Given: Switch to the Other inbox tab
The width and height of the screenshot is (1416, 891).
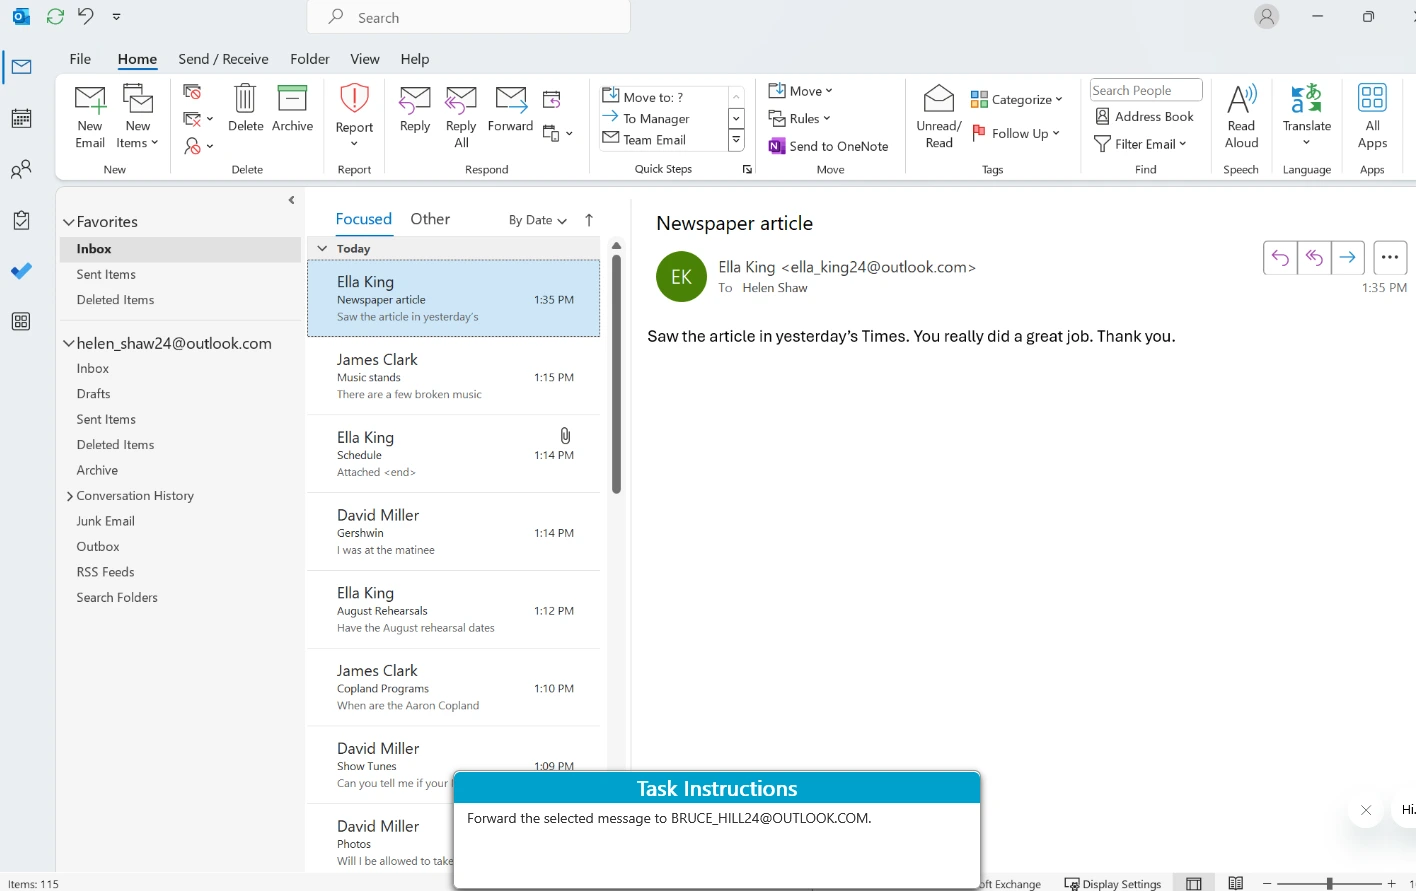Looking at the screenshot, I should [430, 218].
